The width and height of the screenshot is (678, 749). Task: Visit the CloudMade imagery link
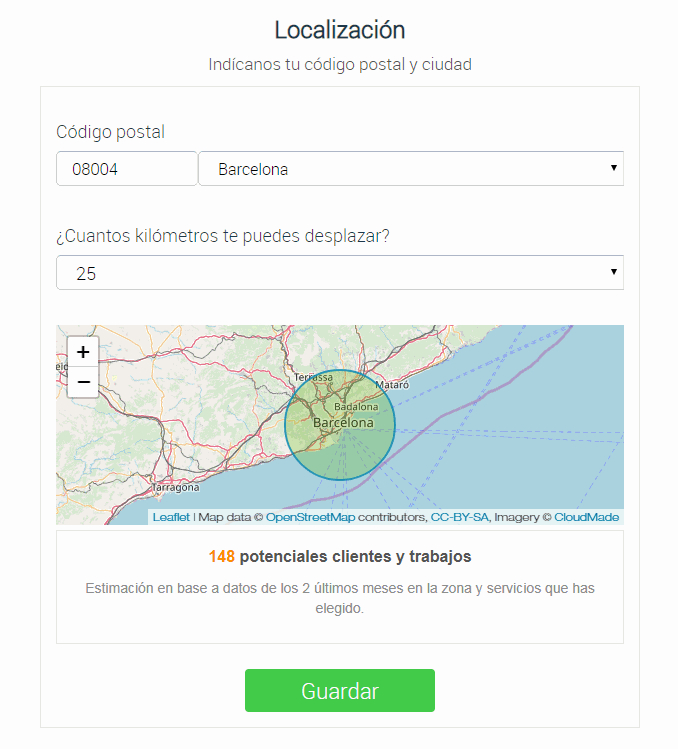pyautogui.click(x=586, y=517)
